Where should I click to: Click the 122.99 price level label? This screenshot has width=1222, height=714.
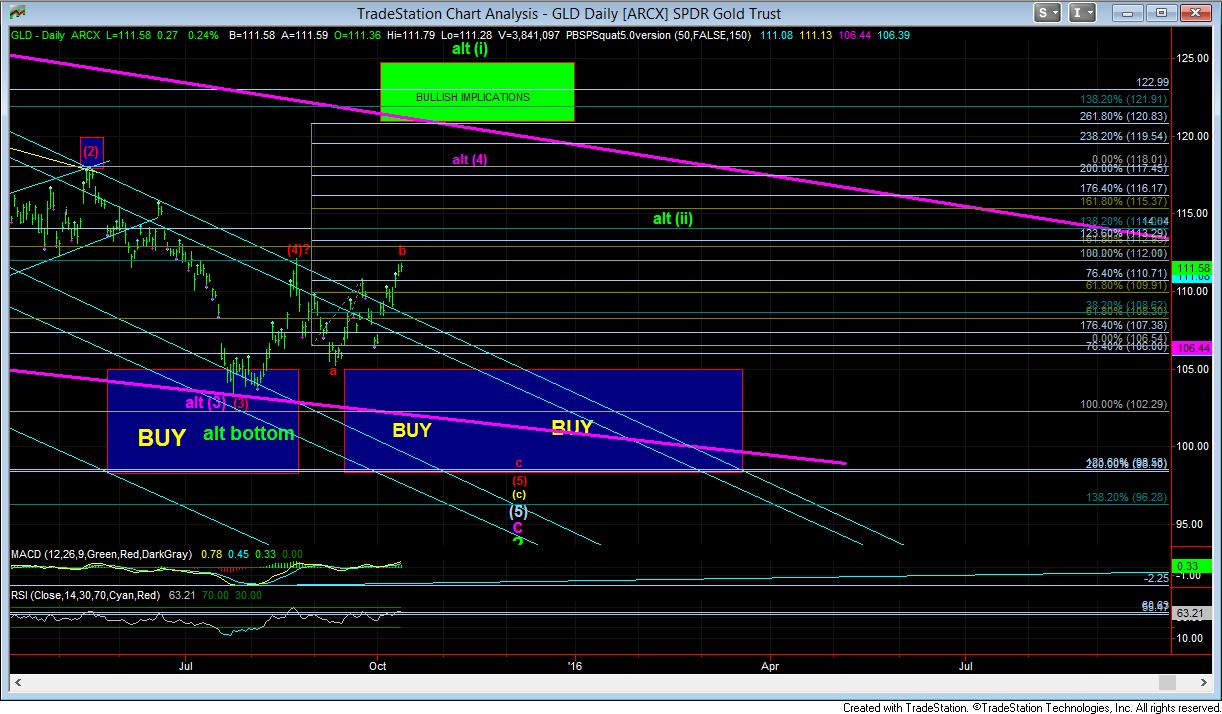1153,83
